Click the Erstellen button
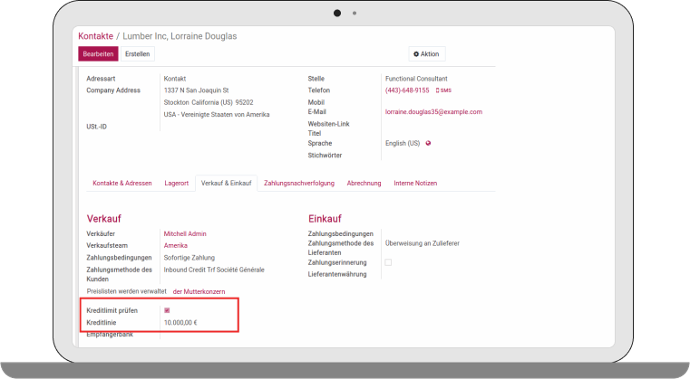The height and width of the screenshot is (379, 690). [137, 54]
